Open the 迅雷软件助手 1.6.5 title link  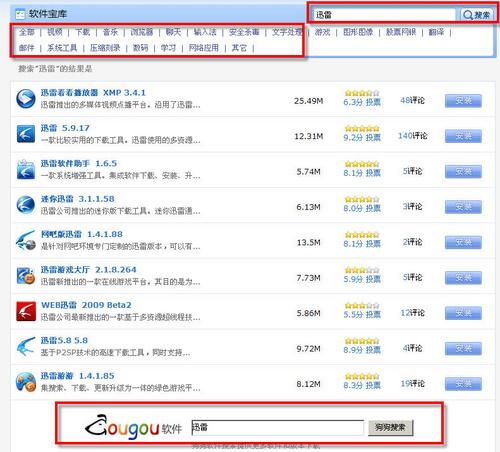(x=79, y=163)
